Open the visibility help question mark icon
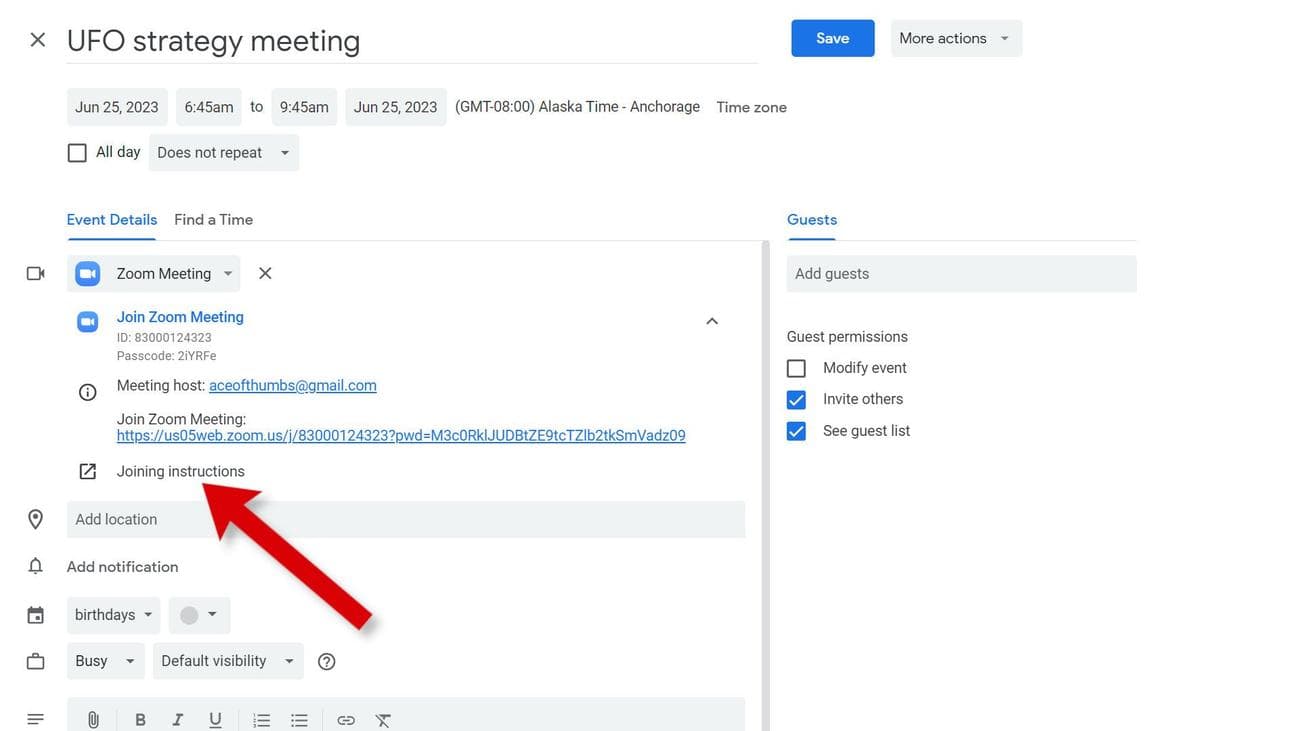This screenshot has height=731, width=1300. click(x=326, y=661)
